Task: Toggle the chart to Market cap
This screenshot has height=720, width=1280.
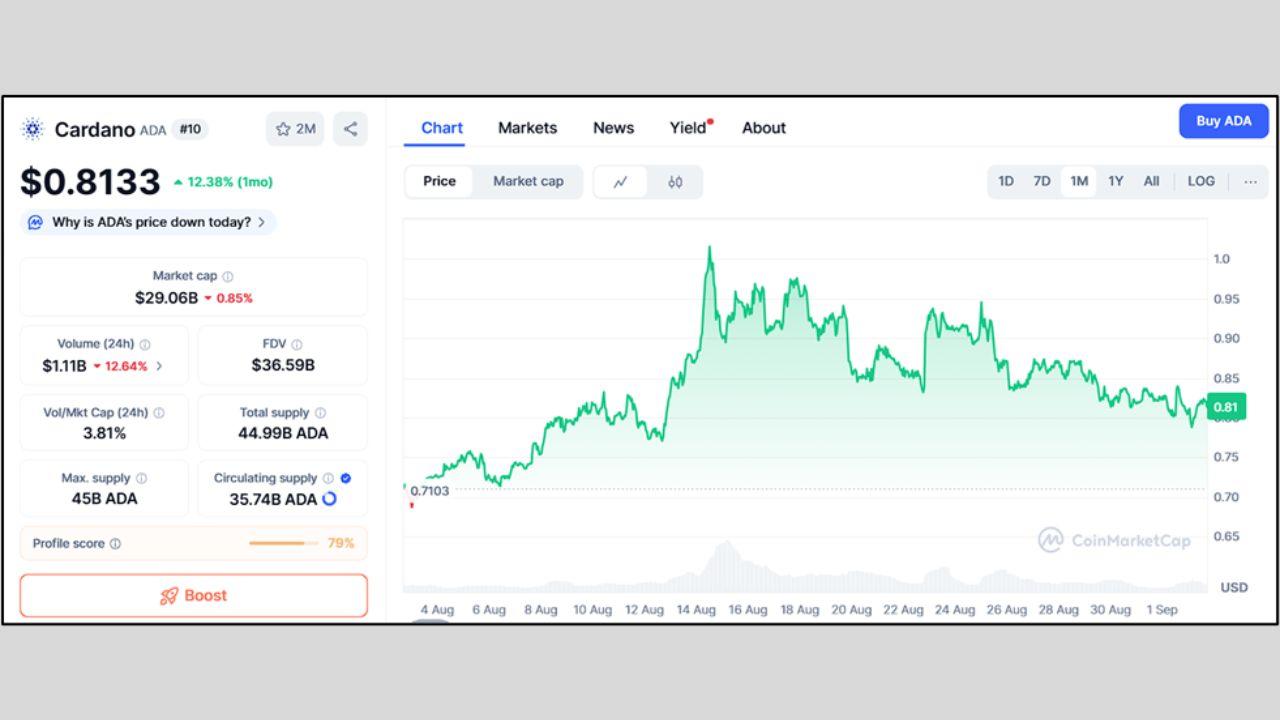Action: point(528,181)
